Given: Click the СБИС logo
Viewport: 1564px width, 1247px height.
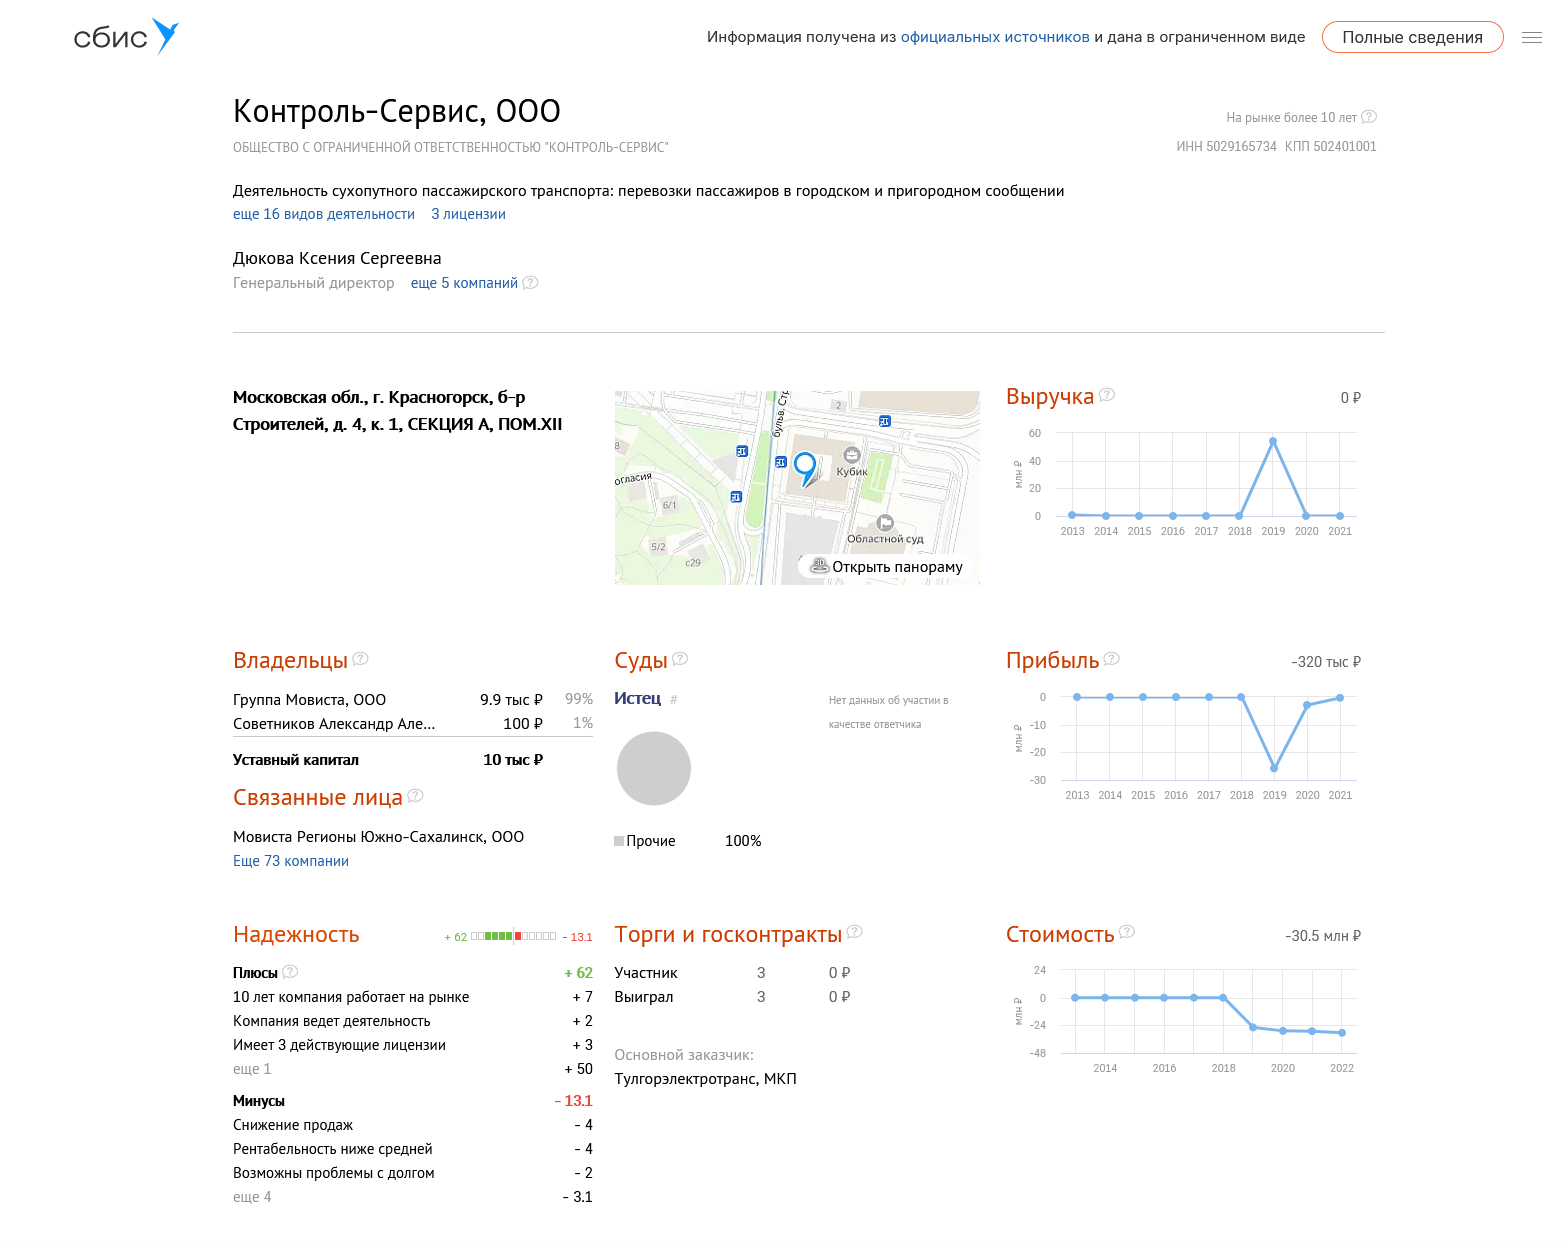Looking at the screenshot, I should click(126, 37).
